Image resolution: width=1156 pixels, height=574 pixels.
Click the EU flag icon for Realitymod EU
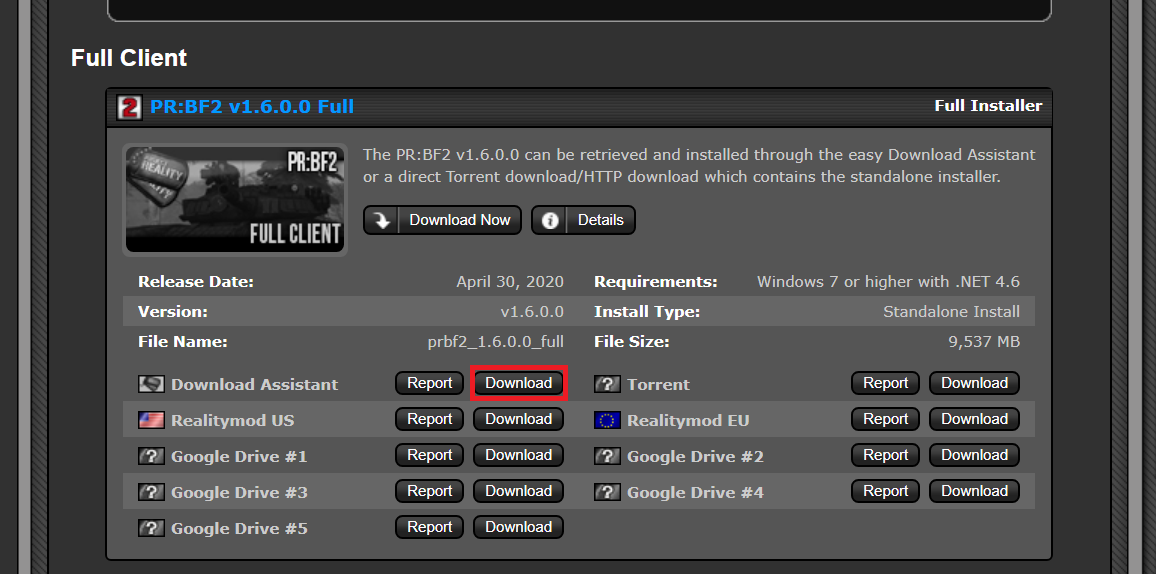tap(607, 420)
